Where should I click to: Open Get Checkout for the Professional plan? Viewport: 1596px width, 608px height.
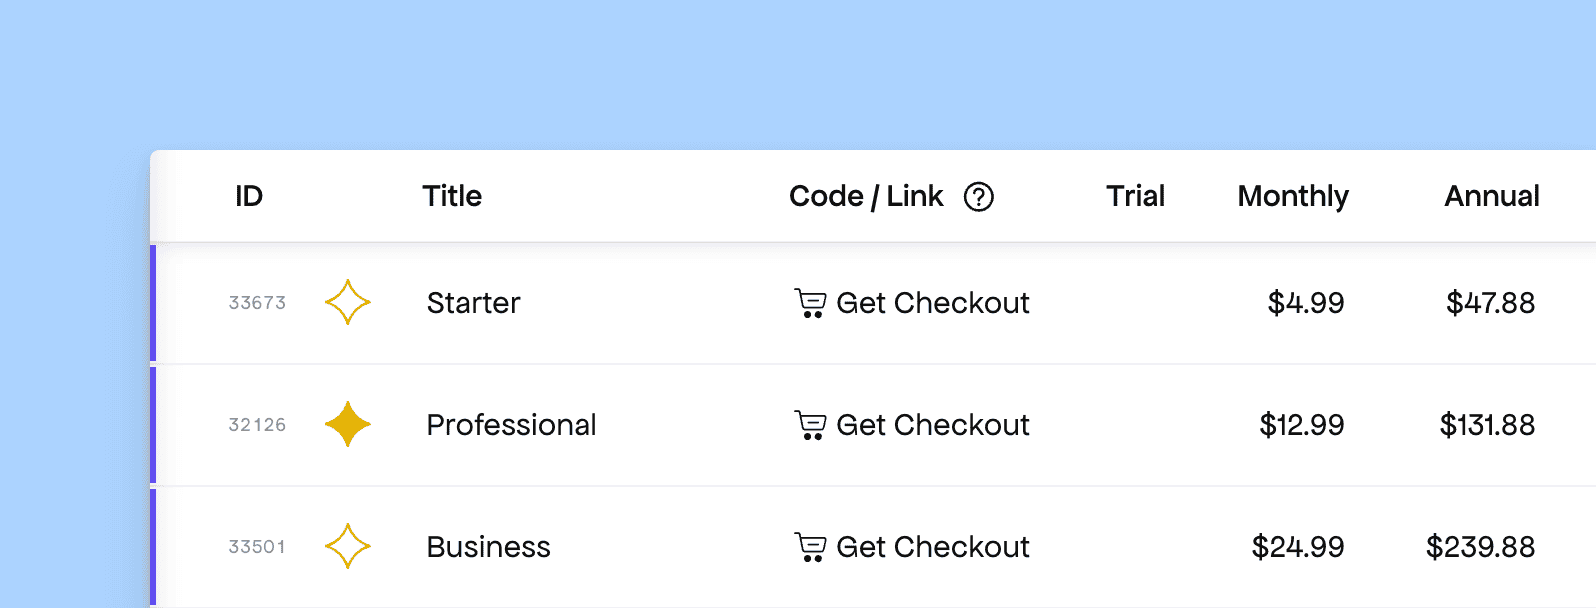[932, 425]
